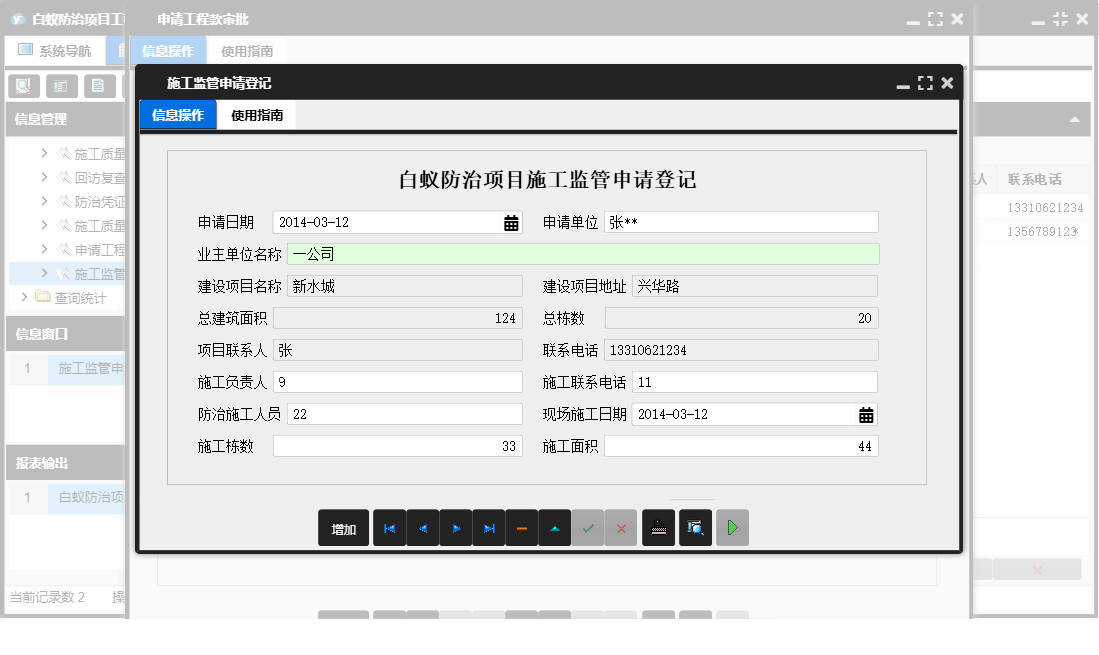Image resolution: width=1099 pixels, height=655 pixels.
Task: Go to the next record
Action: click(x=456, y=528)
